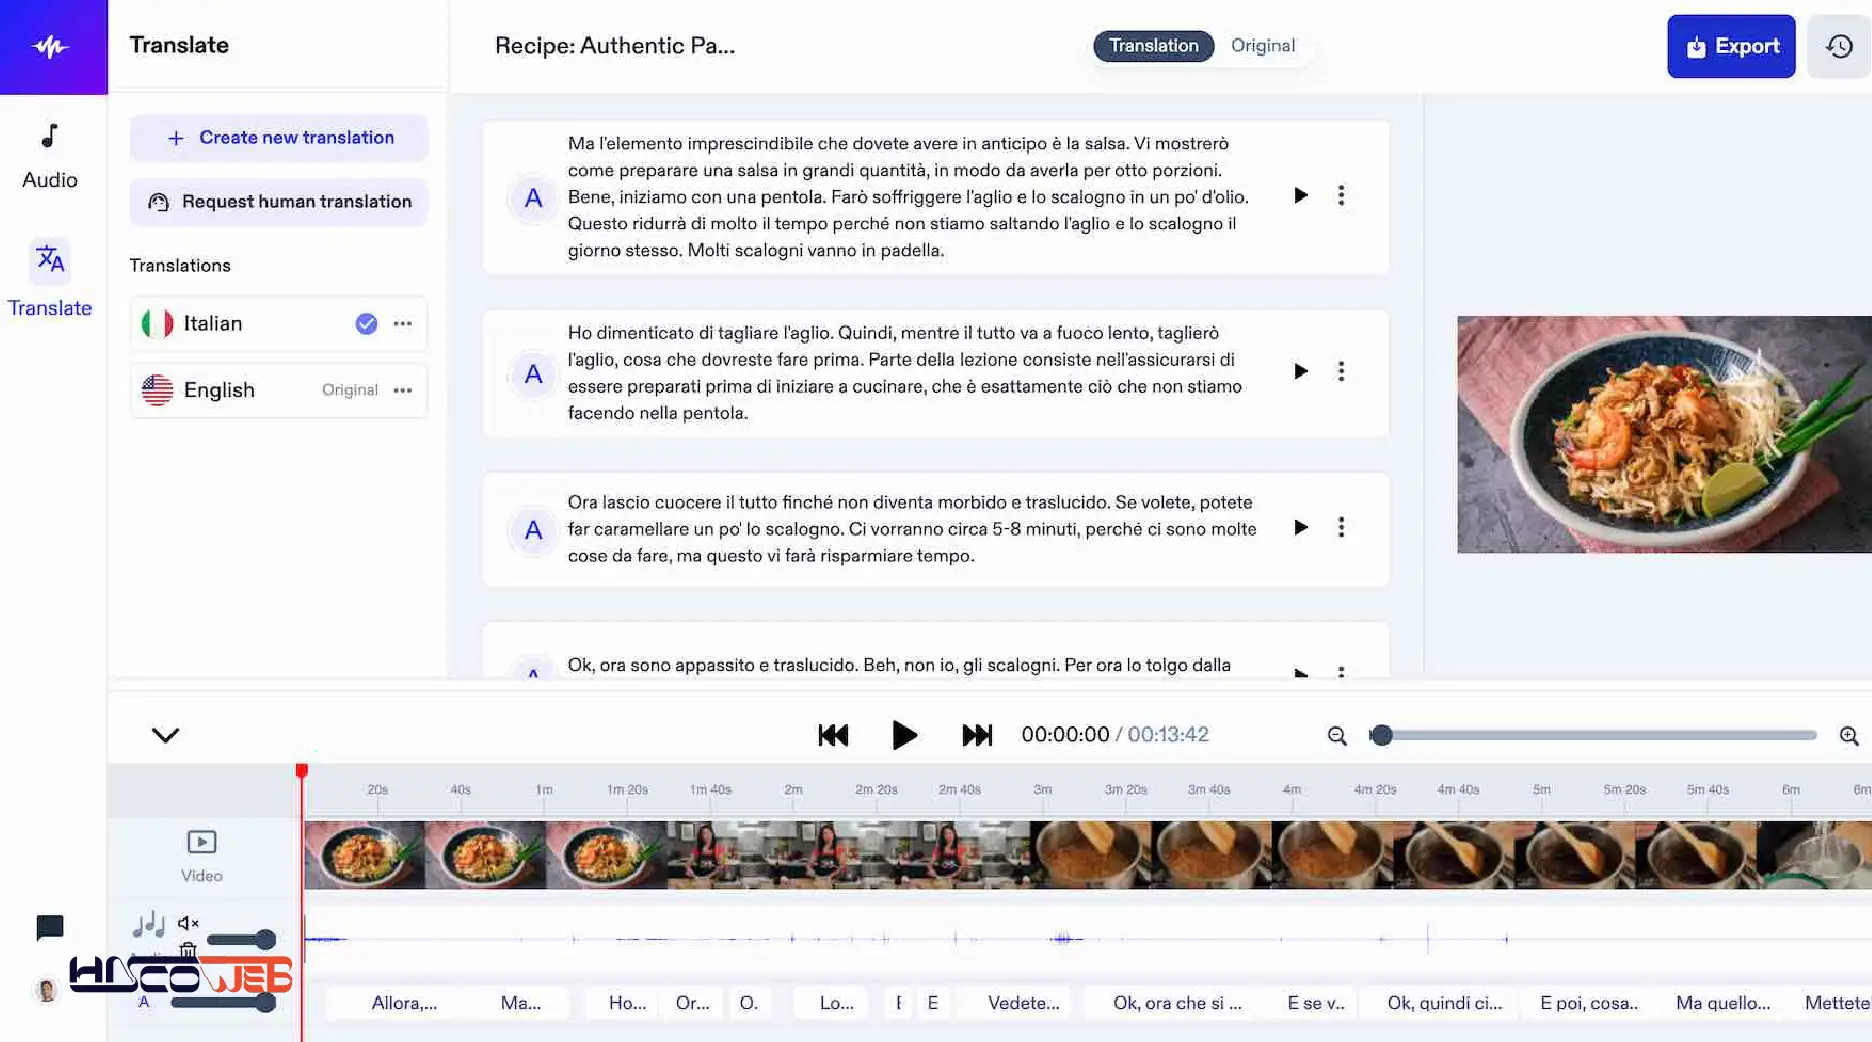1872x1042 pixels.
Task: Zoom out the timeline with magnifier
Action: (1337, 736)
